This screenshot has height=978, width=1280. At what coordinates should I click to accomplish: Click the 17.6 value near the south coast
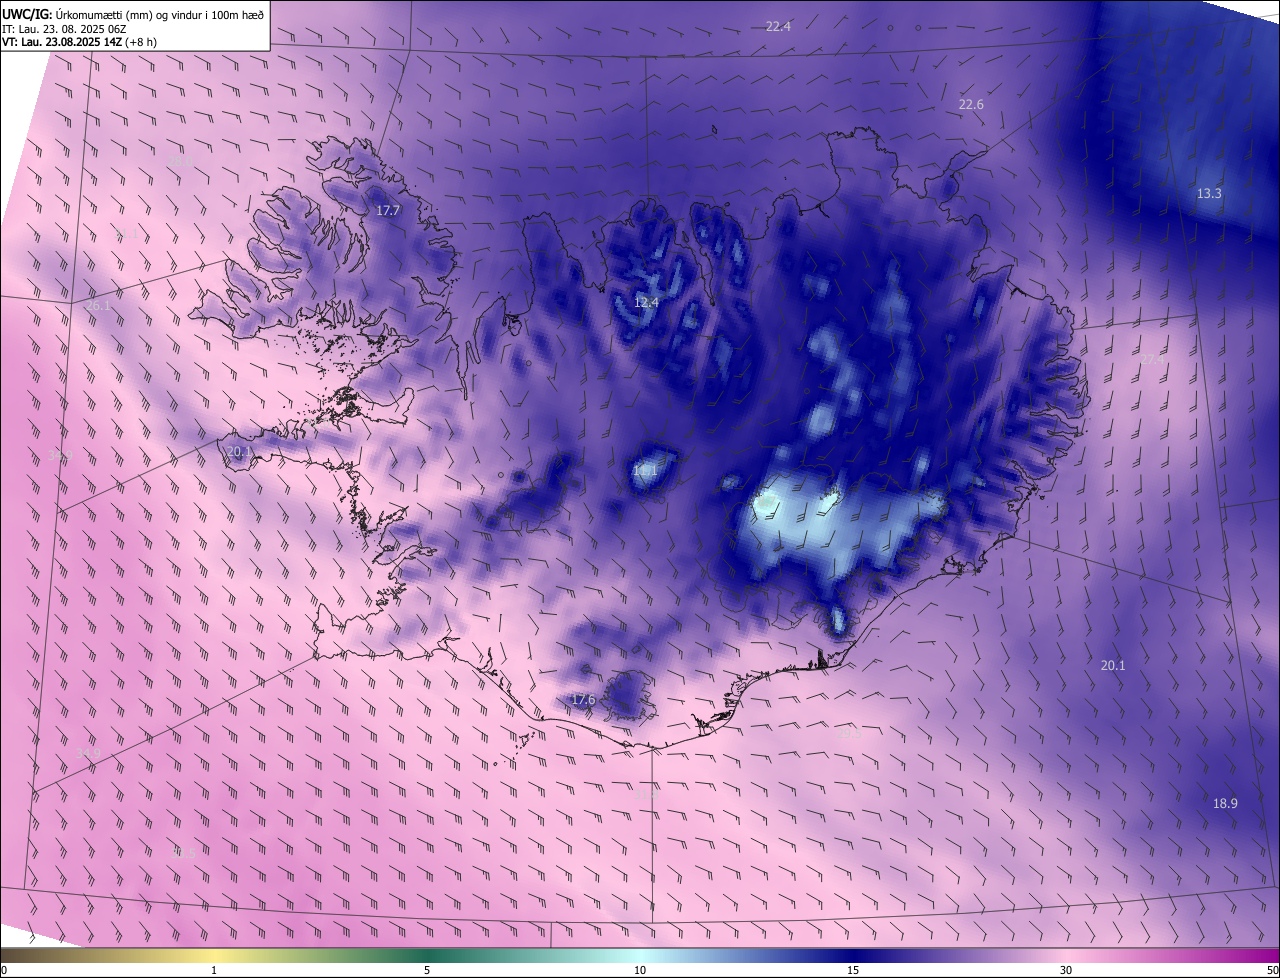pyautogui.click(x=583, y=699)
